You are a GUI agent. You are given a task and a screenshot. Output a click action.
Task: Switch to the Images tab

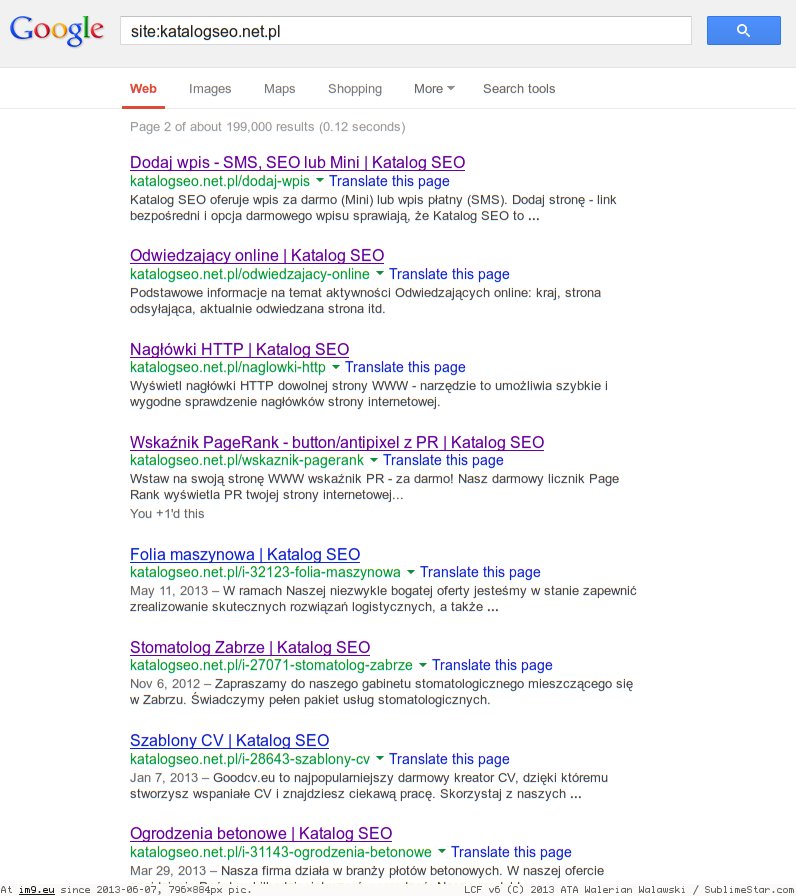[210, 89]
